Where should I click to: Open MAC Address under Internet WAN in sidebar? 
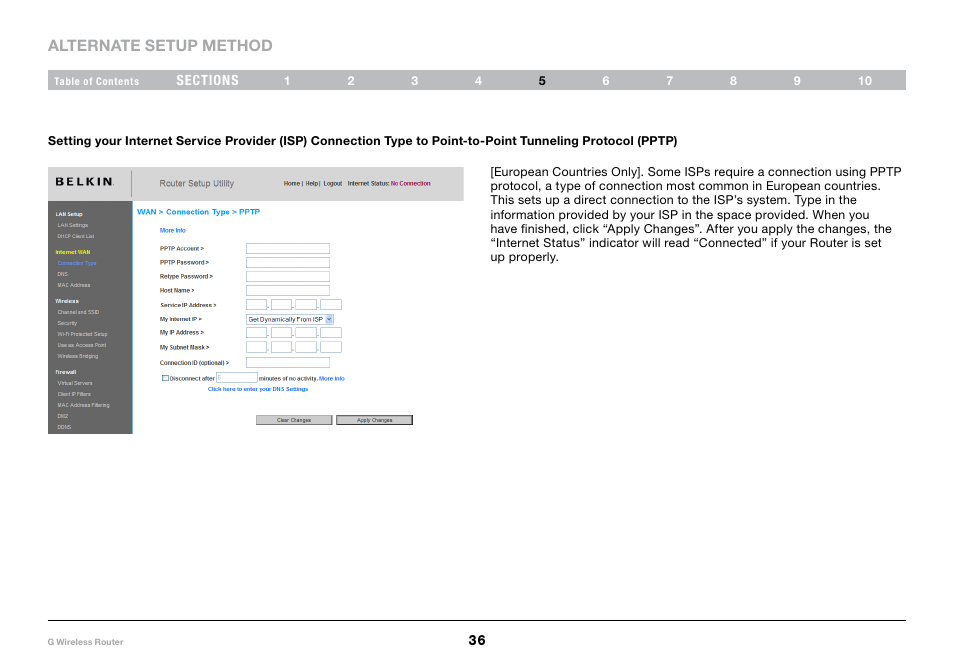[x=74, y=285]
